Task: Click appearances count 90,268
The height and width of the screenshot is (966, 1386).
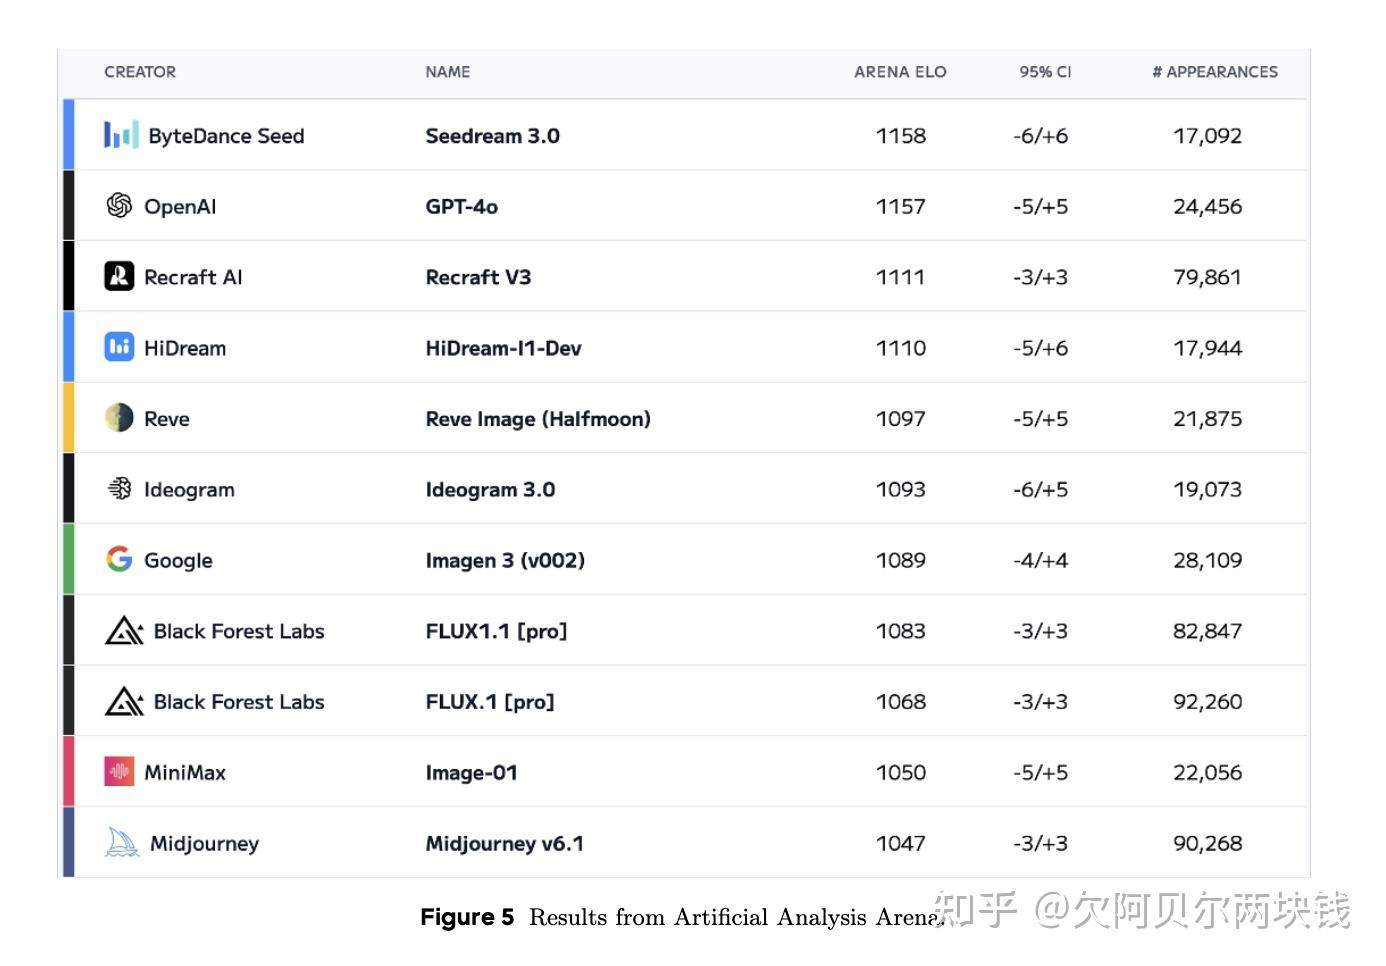Action: tap(1208, 844)
